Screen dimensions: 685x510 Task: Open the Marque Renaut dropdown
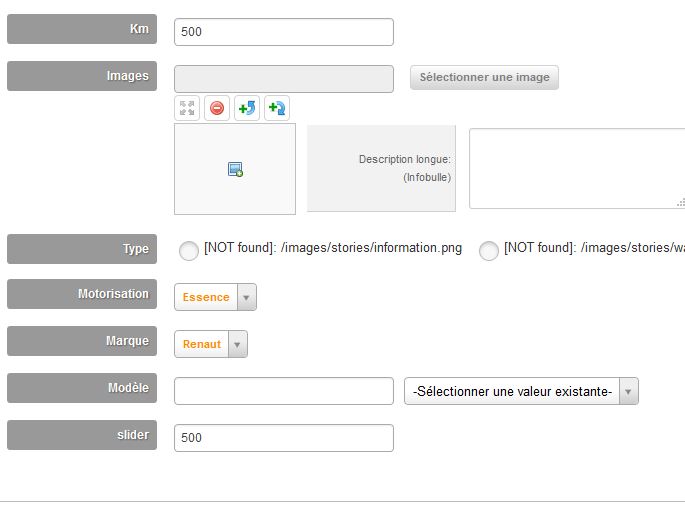211,344
